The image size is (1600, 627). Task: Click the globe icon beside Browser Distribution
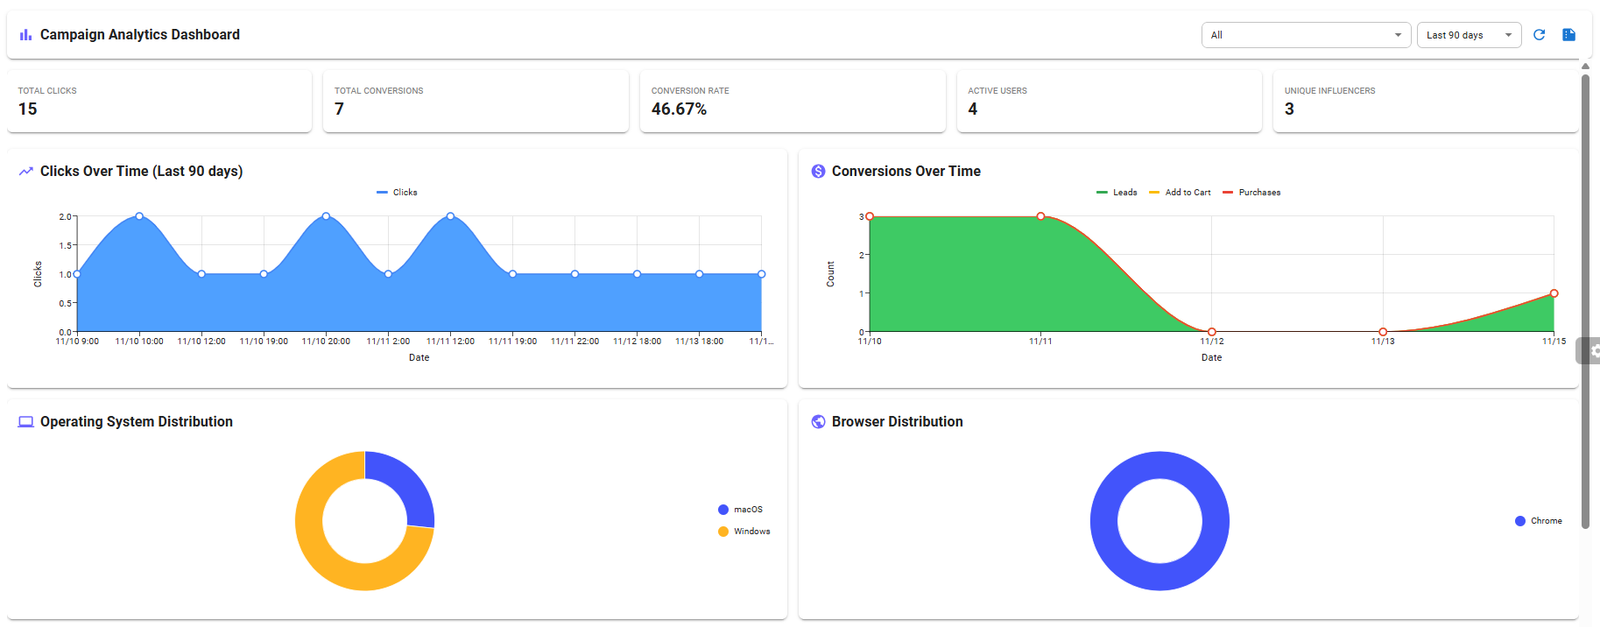pyautogui.click(x=818, y=422)
